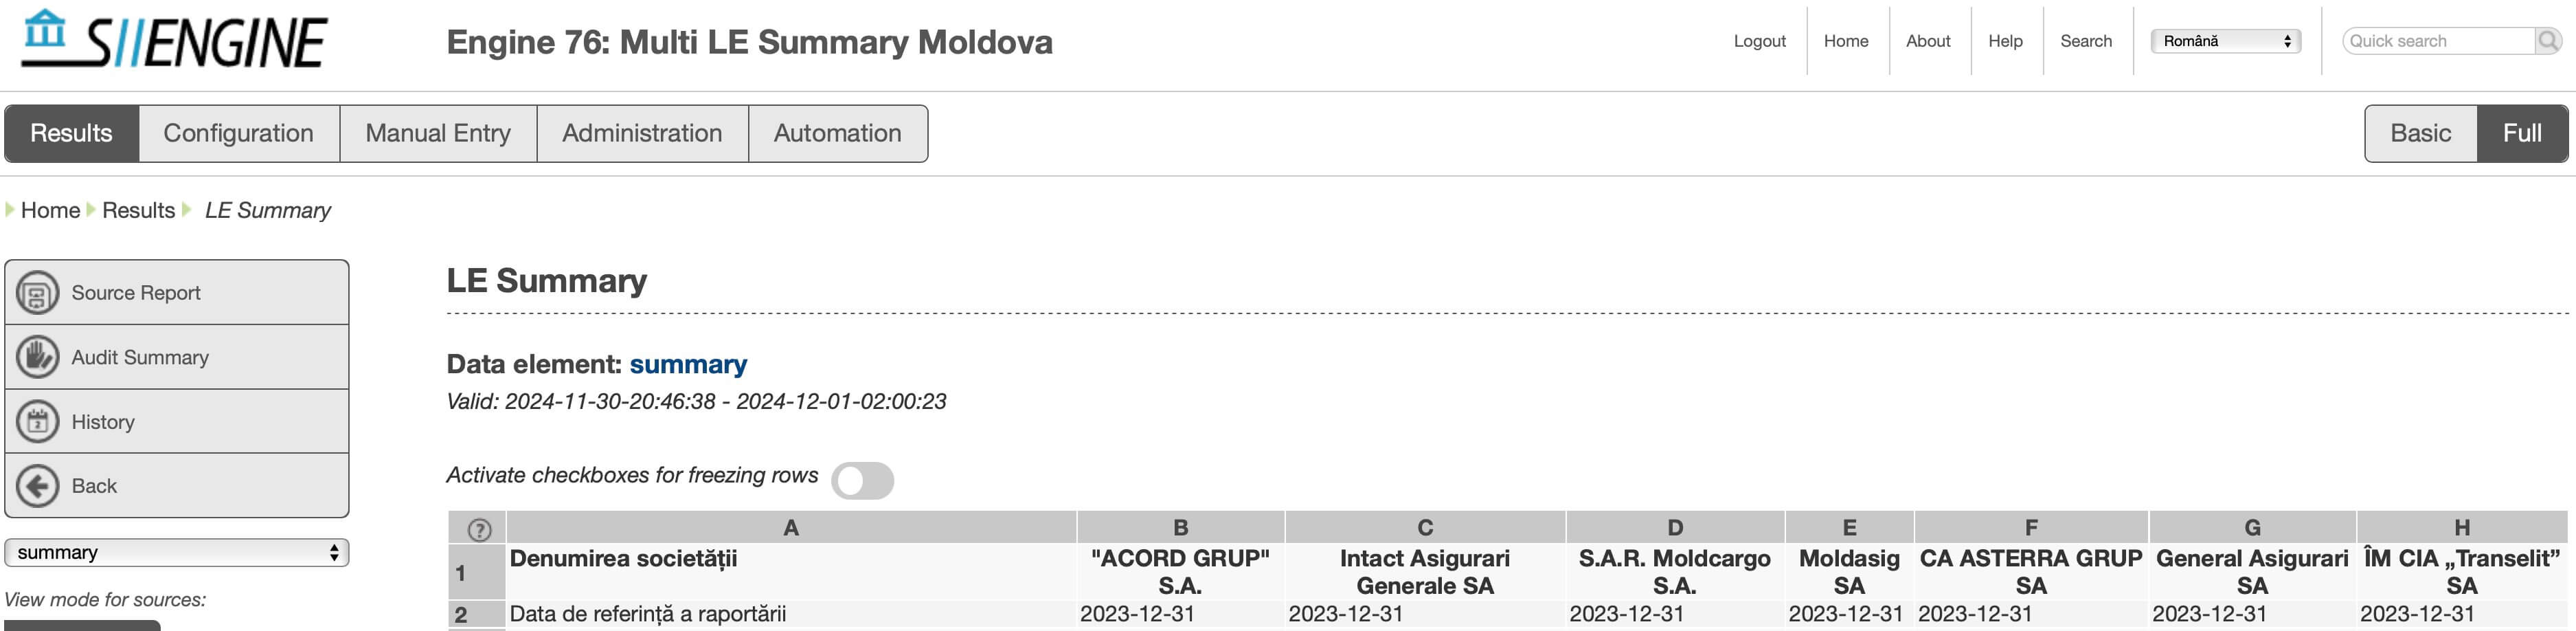The width and height of the screenshot is (2576, 631).
Task: Expand the summary data element dropdown
Action: click(177, 552)
